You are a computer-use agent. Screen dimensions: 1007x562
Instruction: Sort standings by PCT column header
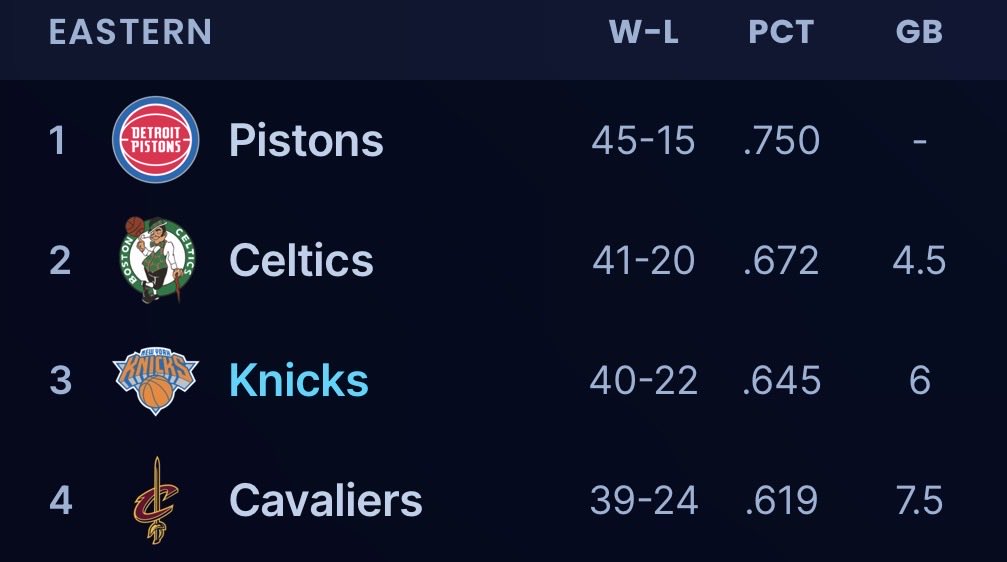[x=781, y=31]
